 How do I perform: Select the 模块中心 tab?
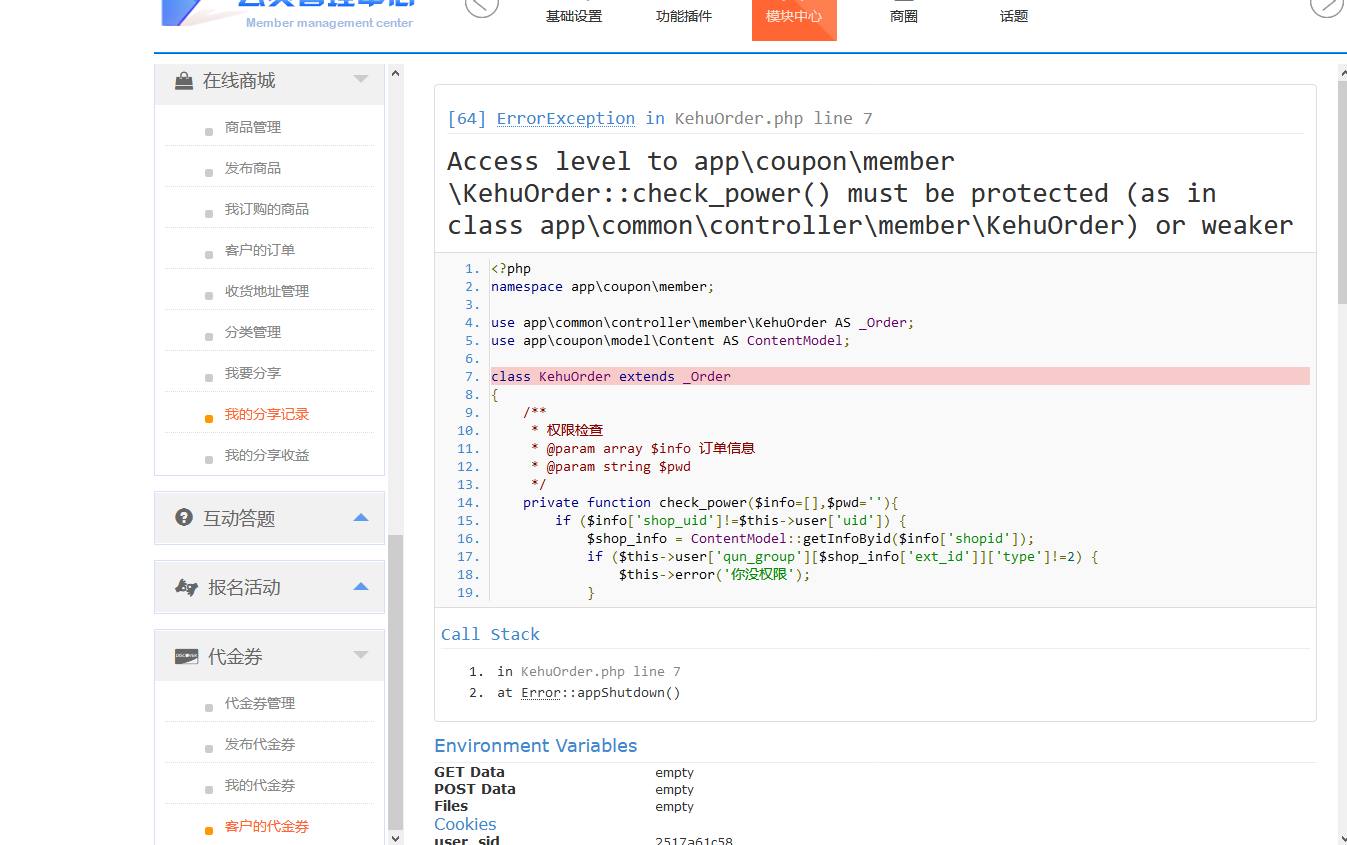coord(794,16)
